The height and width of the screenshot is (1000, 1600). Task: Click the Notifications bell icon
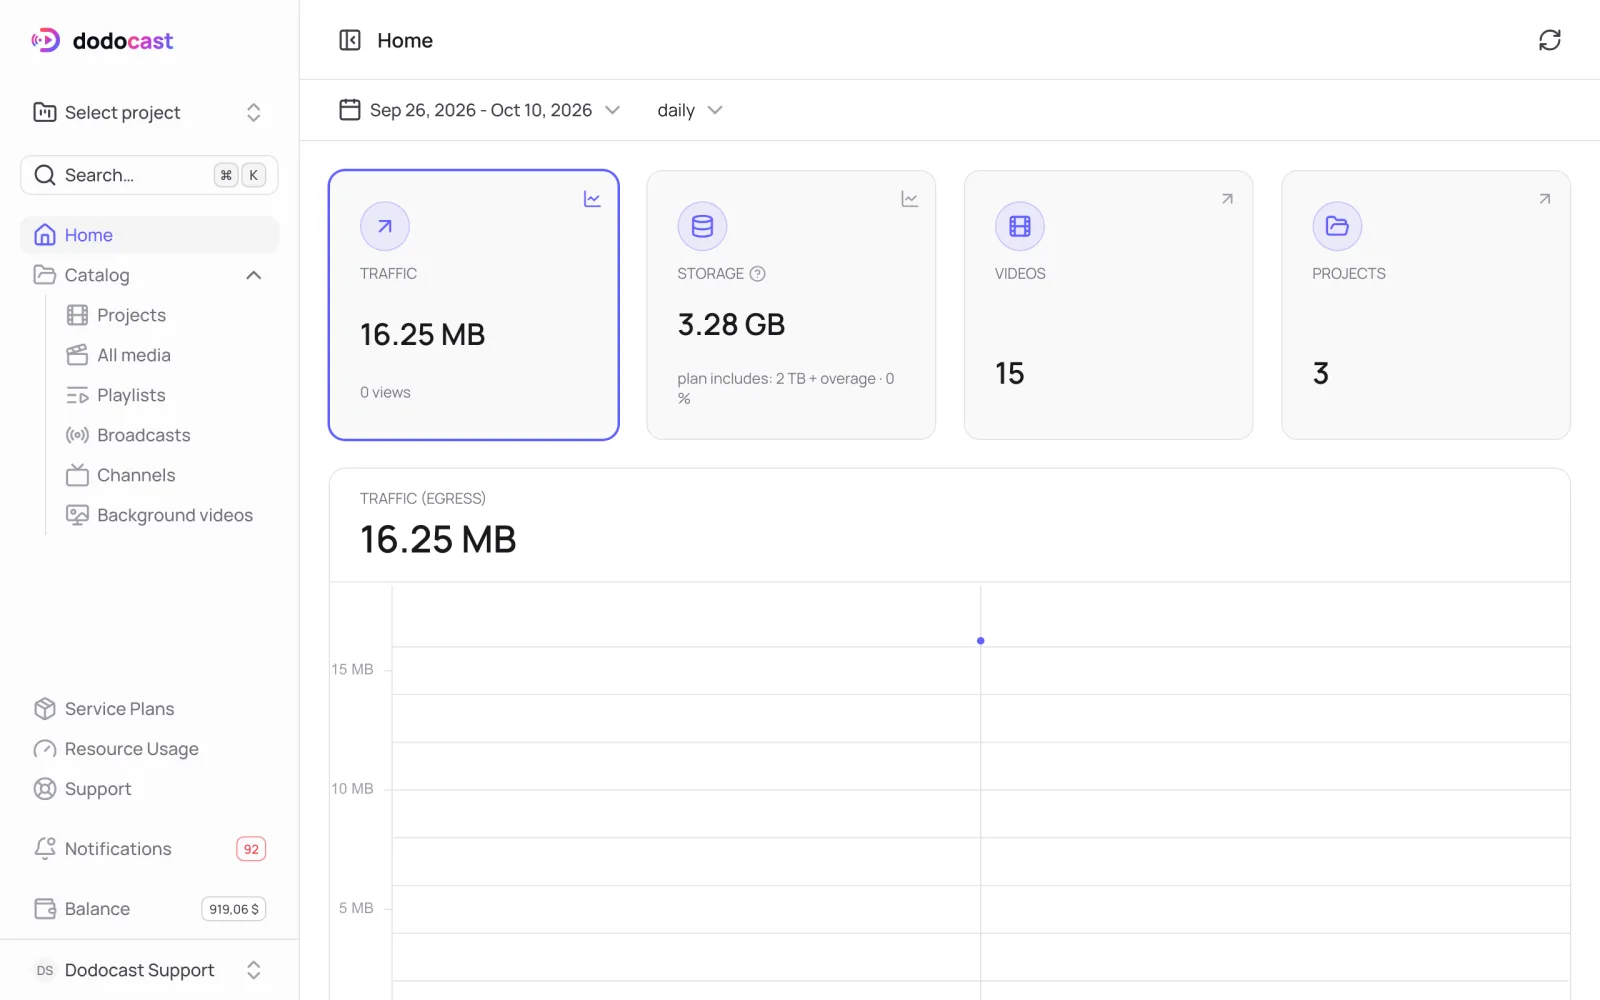tap(45, 849)
